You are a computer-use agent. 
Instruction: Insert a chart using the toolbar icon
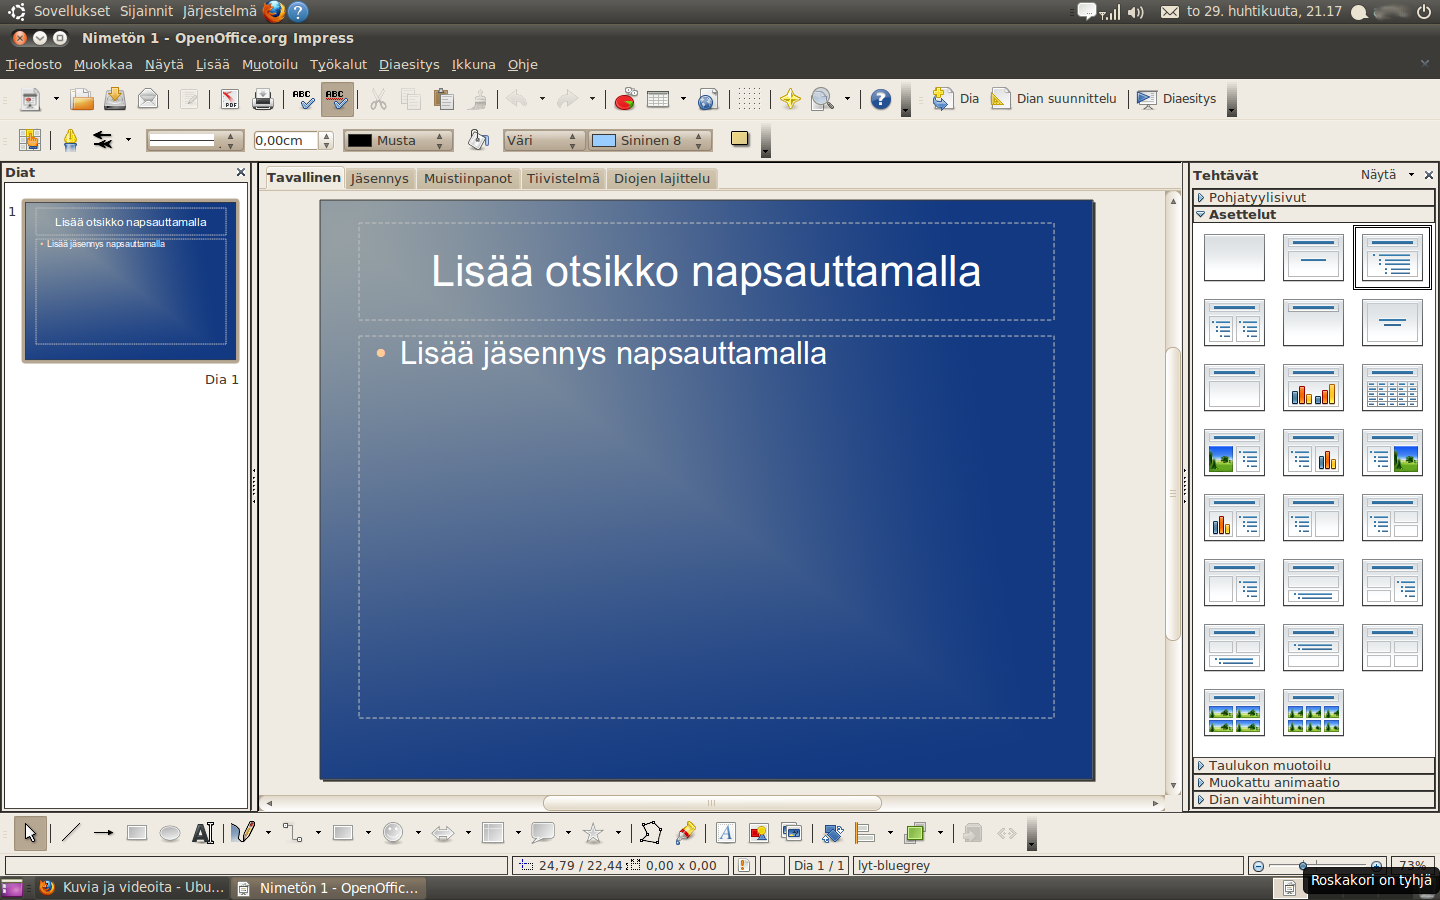pyautogui.click(x=625, y=99)
